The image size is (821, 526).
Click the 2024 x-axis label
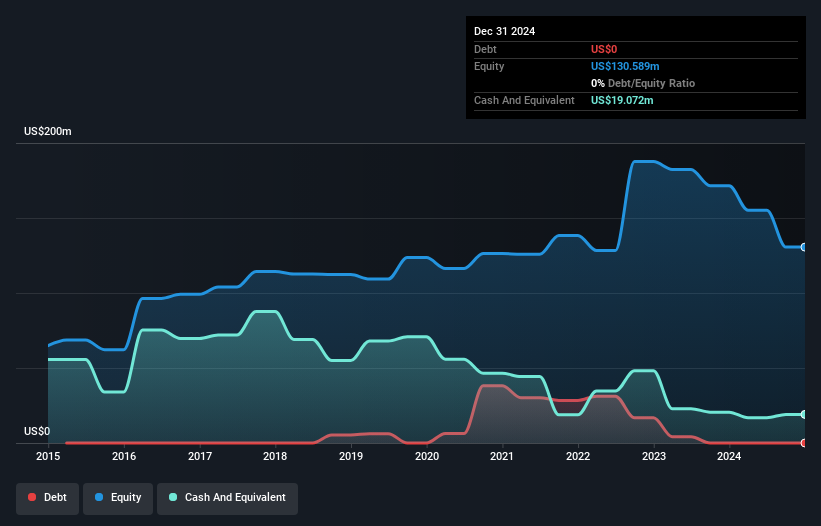click(x=729, y=456)
